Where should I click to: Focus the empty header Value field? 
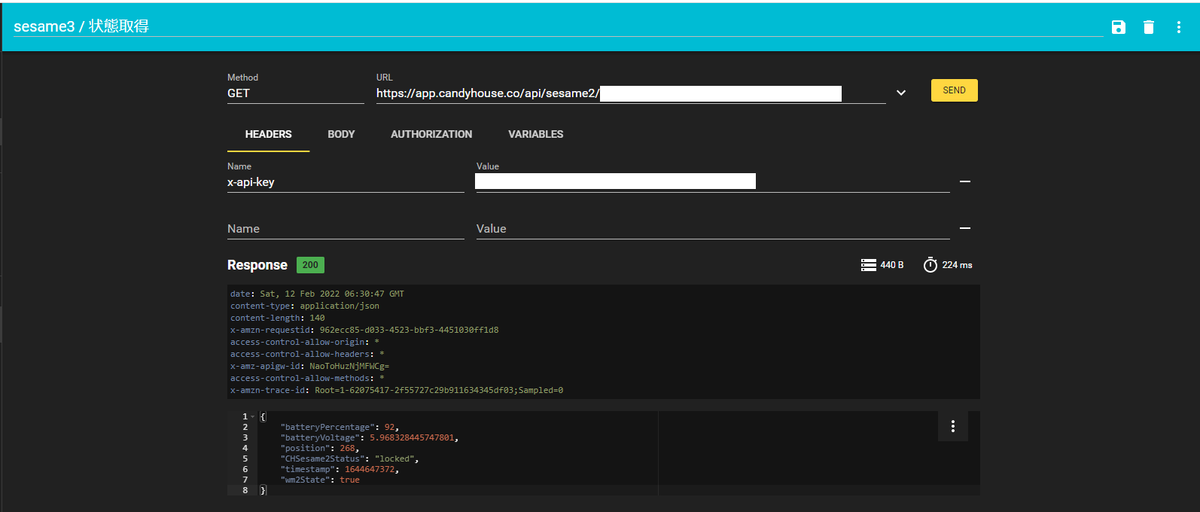pos(712,229)
